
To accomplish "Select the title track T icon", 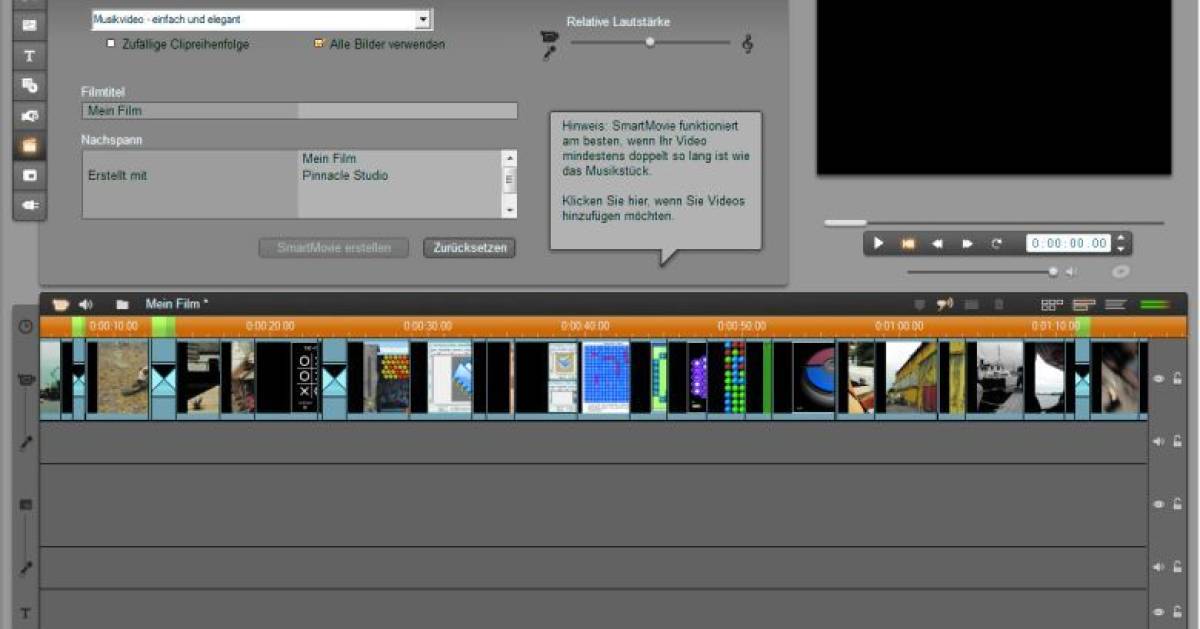I will point(26,612).
